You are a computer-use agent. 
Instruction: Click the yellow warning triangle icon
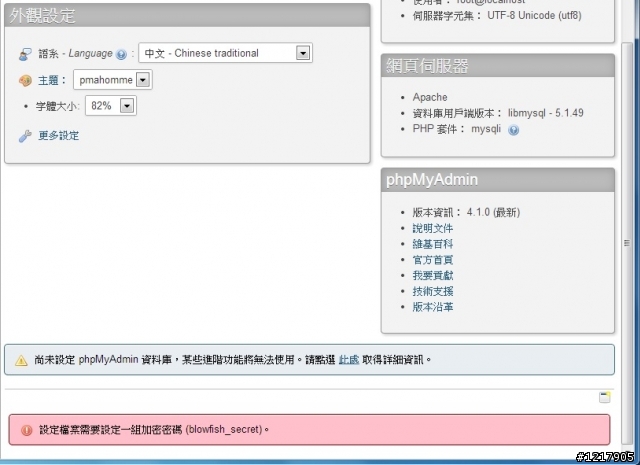(x=21, y=360)
